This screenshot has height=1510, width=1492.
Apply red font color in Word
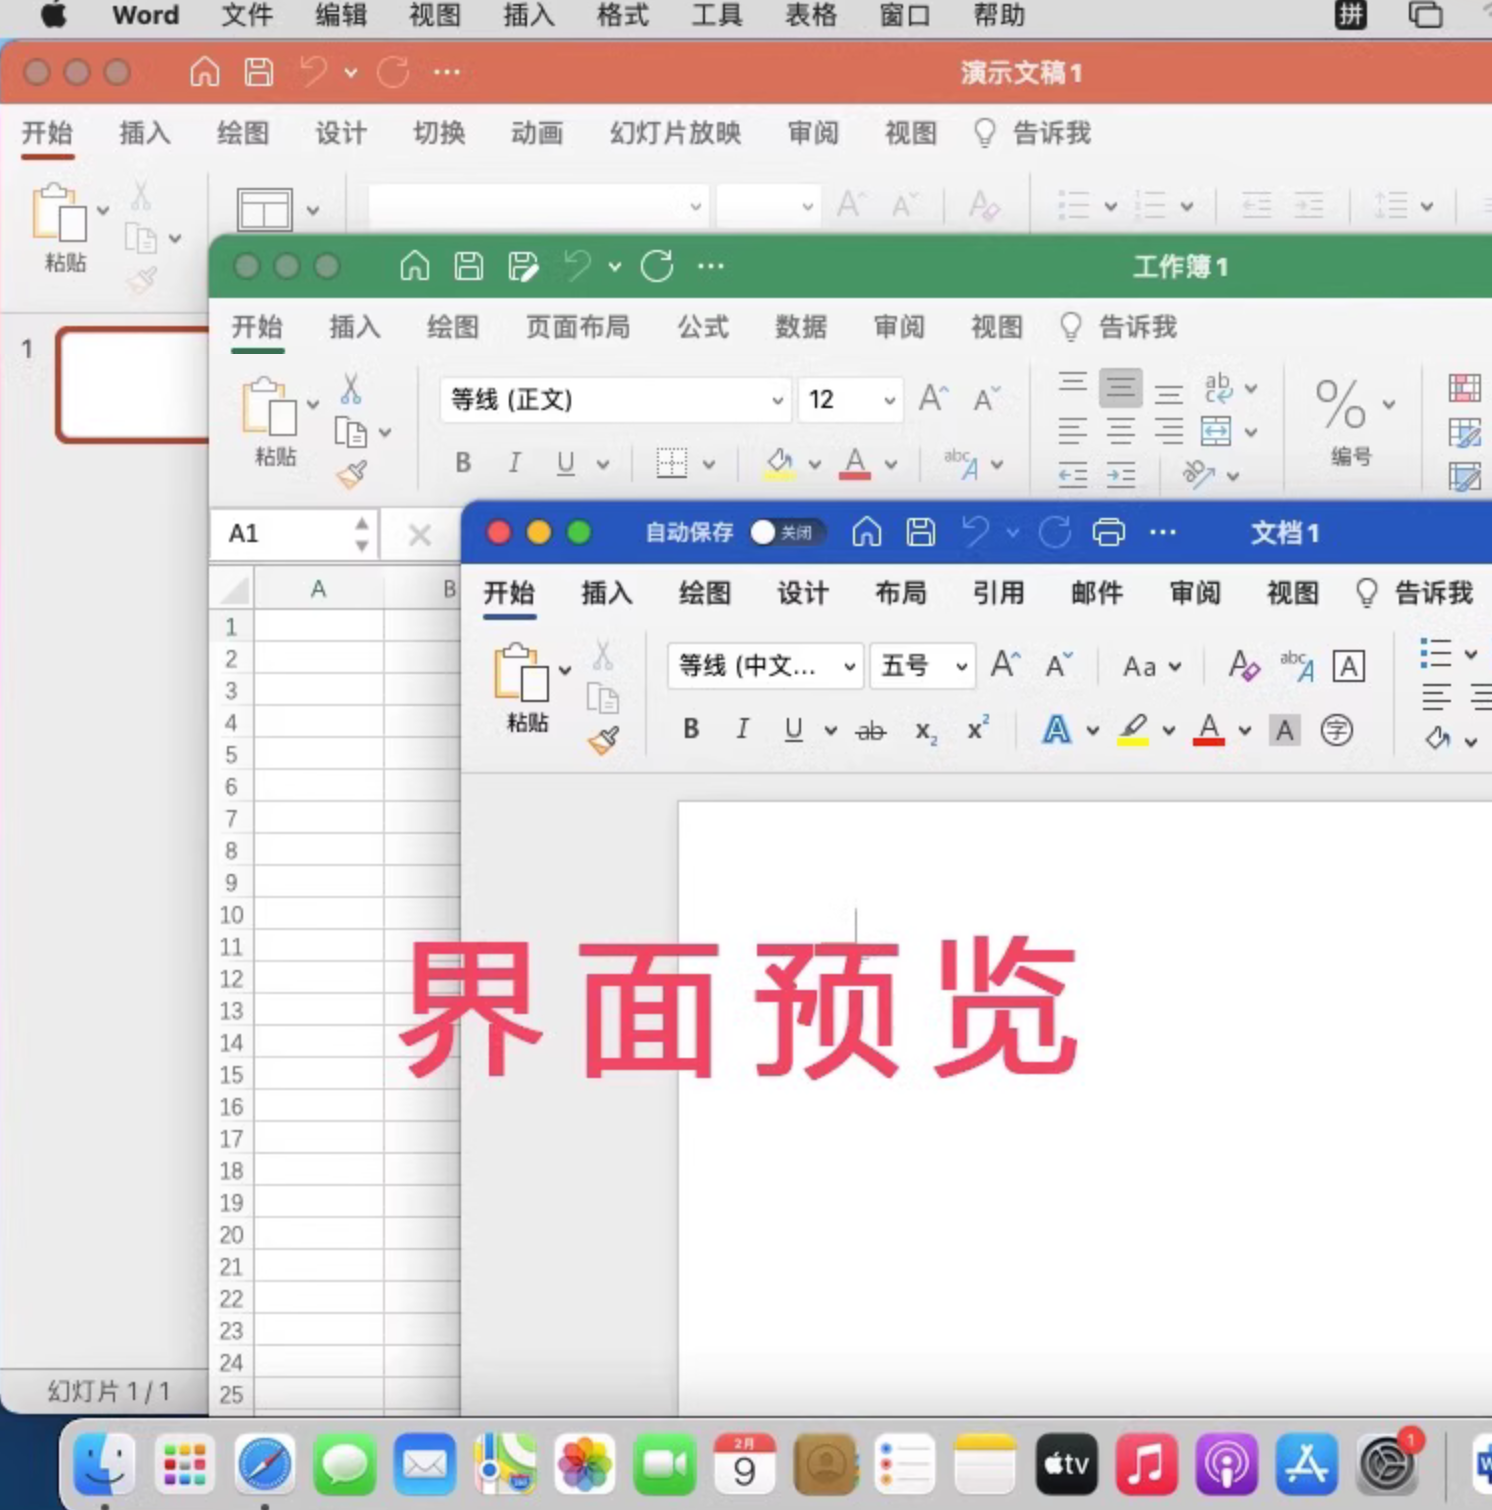point(1209,730)
